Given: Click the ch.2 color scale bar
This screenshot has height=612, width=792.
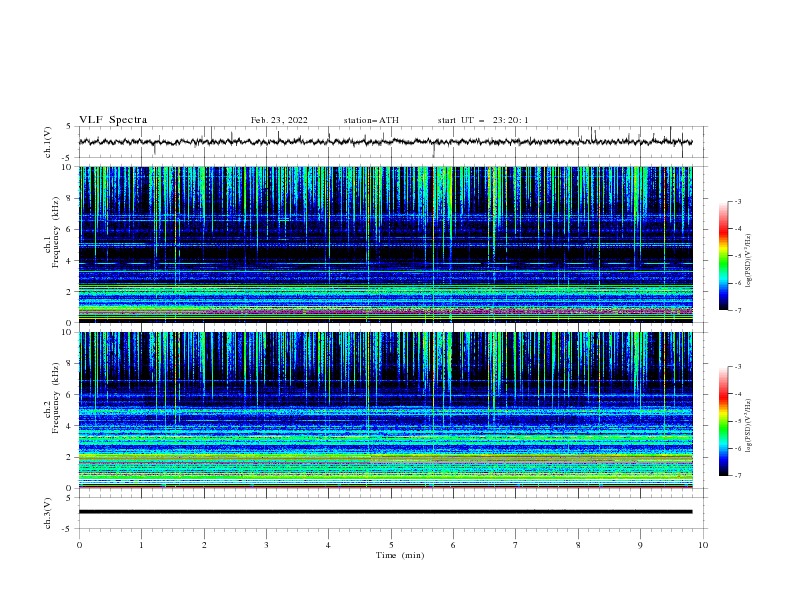Looking at the screenshot, I should [x=723, y=421].
